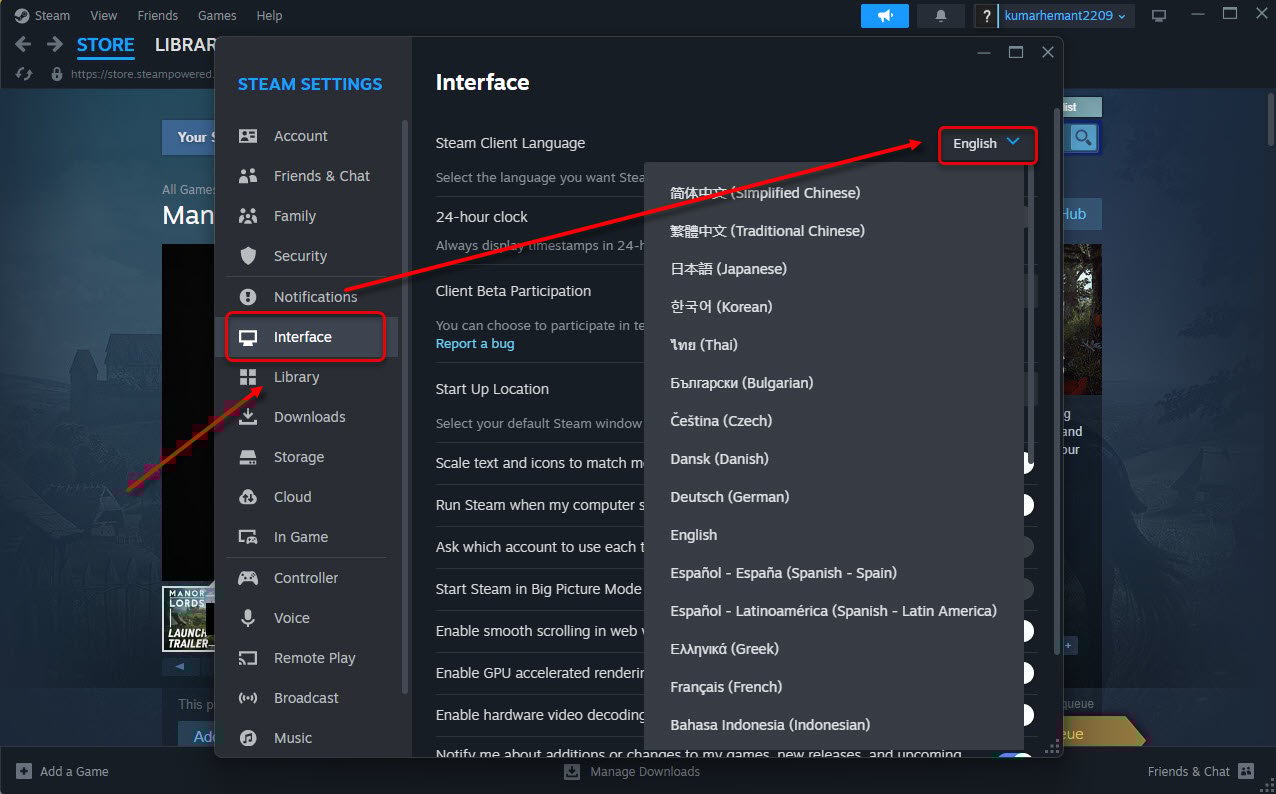Click the store search magnifier icon
The image size is (1276, 794).
tap(1083, 138)
